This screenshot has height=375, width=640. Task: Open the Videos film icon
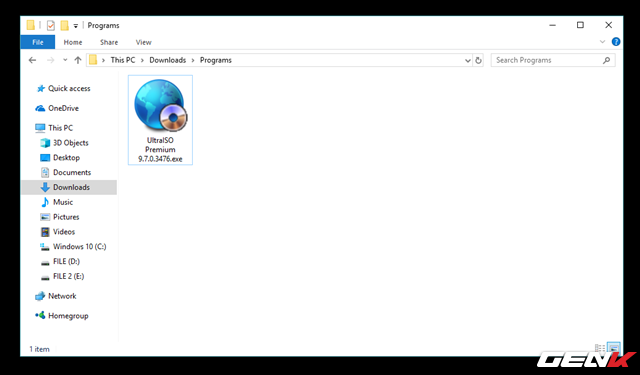(x=45, y=232)
